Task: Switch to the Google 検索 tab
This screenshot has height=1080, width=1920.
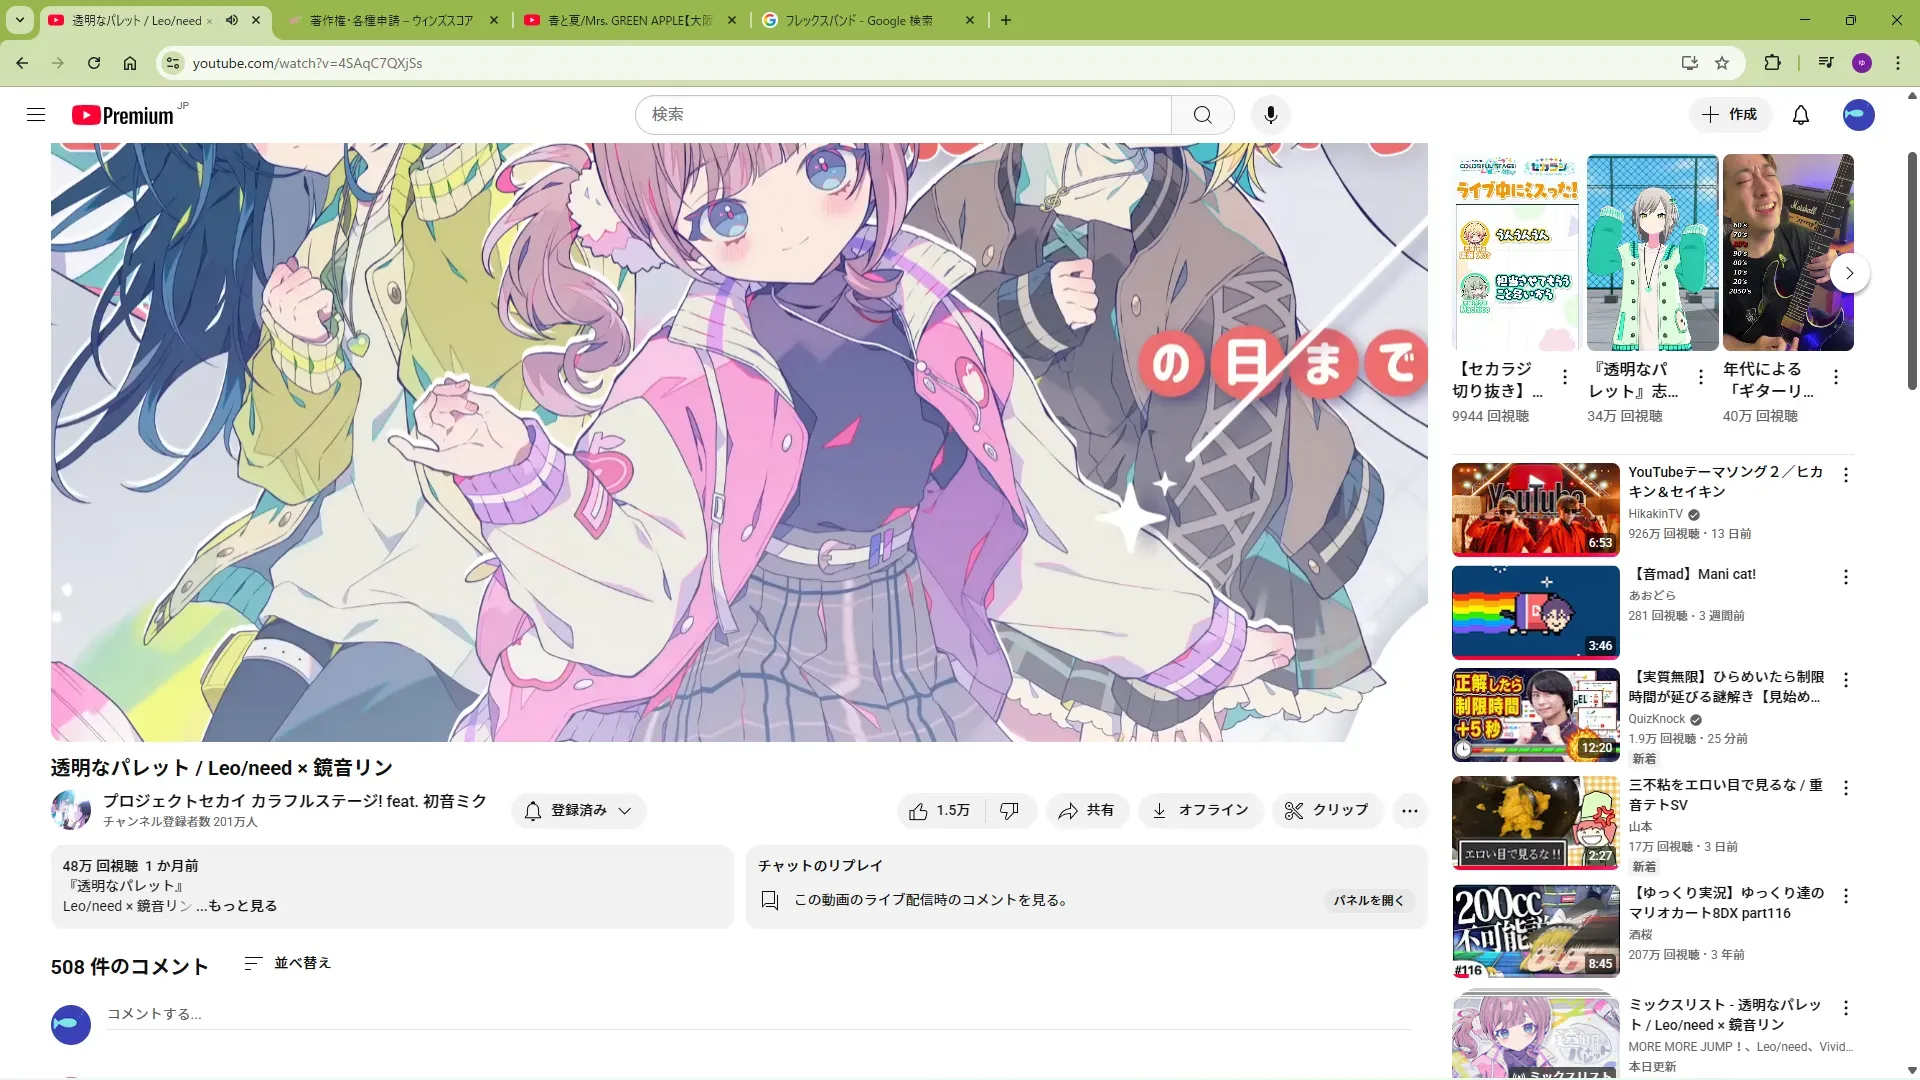Action: click(858, 20)
